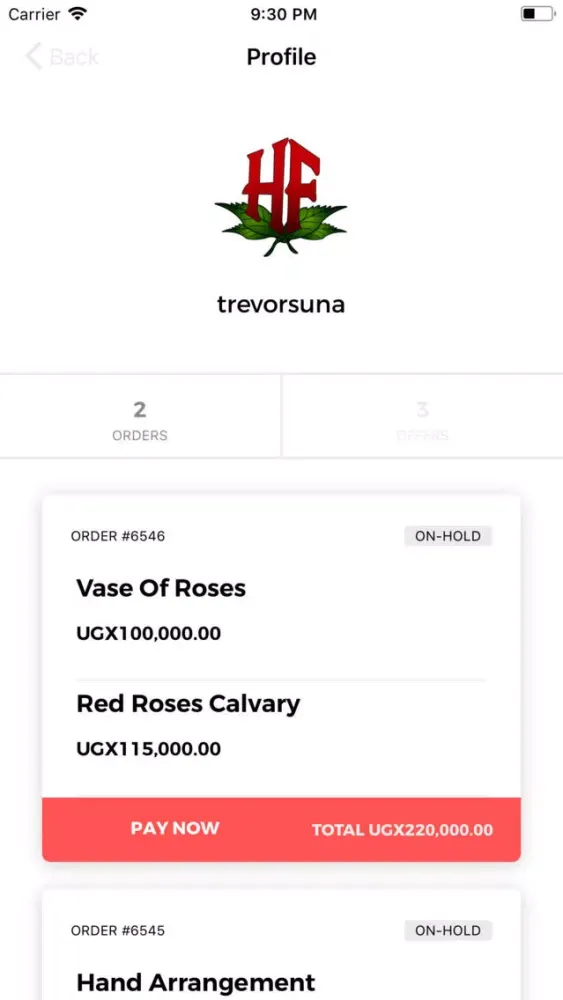Tap the Back chevron icon
Viewport: 563px width, 1000px height.
click(33, 57)
